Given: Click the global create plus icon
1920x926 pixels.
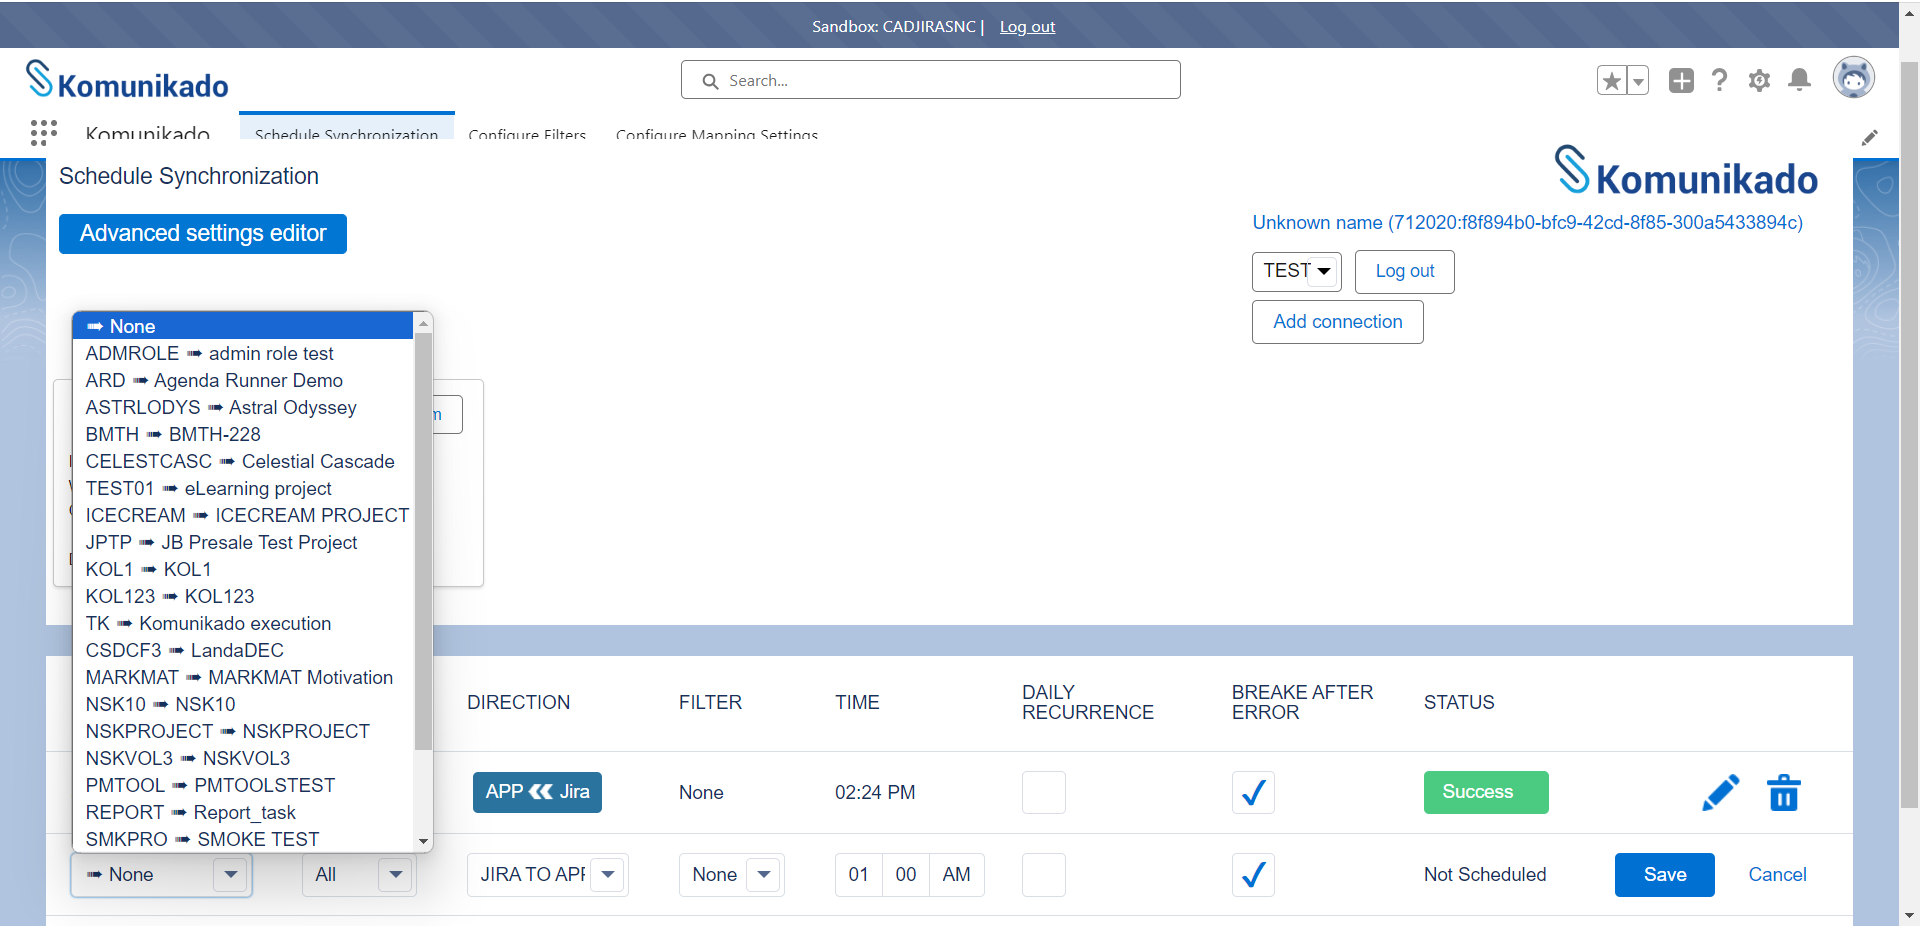Looking at the screenshot, I should (1681, 80).
